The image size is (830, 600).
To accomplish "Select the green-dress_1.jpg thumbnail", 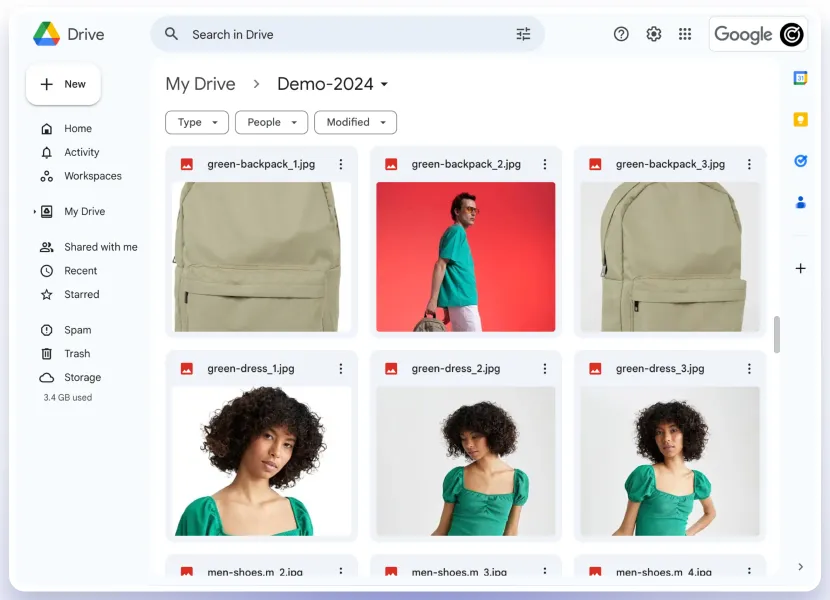I will point(261,461).
